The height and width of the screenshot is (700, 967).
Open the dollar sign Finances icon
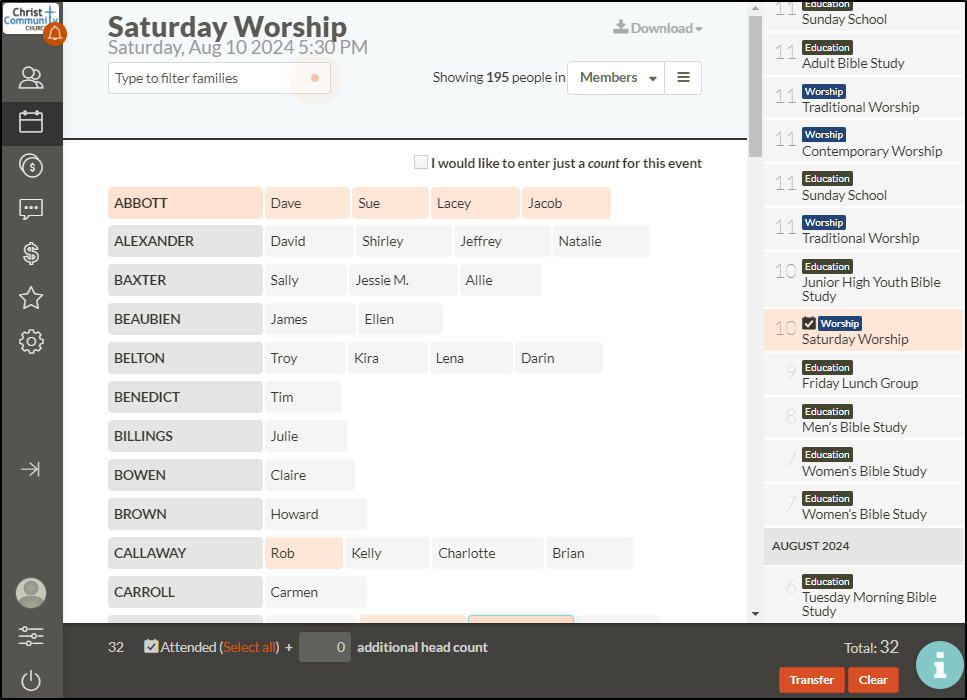click(31, 253)
